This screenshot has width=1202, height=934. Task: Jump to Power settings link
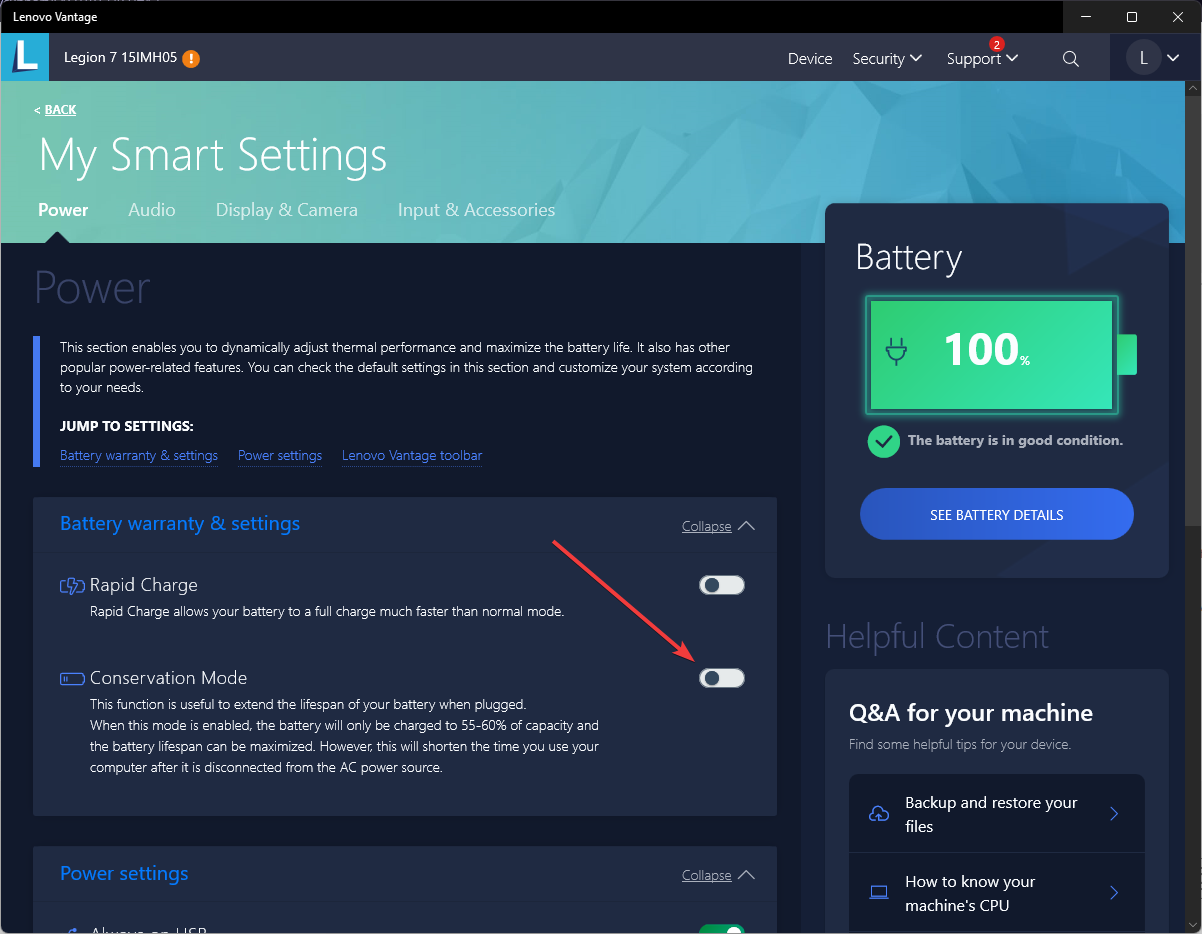[280, 456]
